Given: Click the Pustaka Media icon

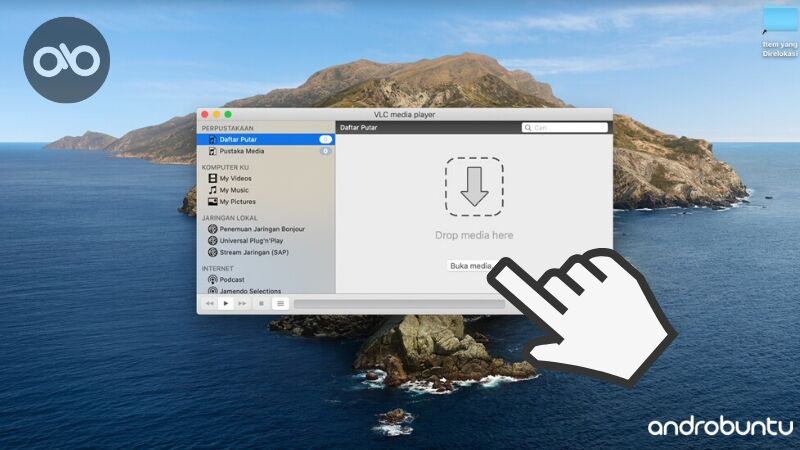Looking at the screenshot, I should [x=213, y=151].
